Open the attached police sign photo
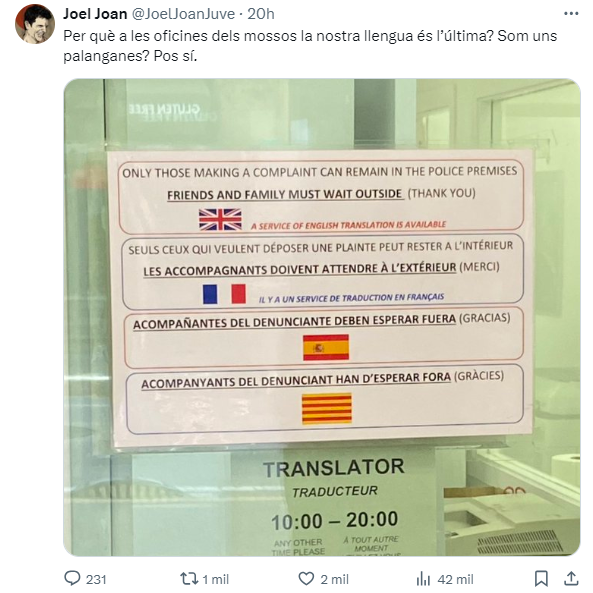Viewport: 593px width, 593px height. pyautogui.click(x=322, y=317)
